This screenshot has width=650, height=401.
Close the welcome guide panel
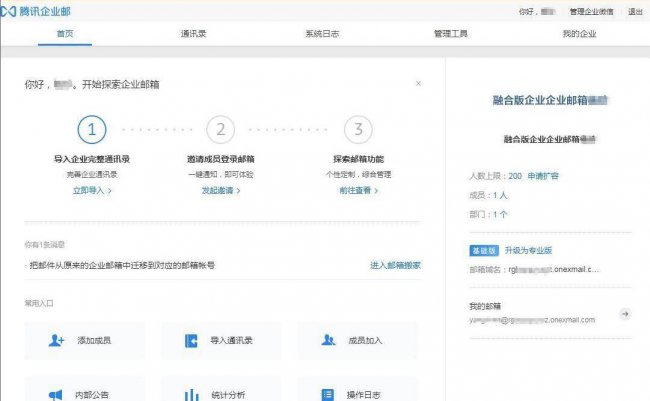pos(418,83)
